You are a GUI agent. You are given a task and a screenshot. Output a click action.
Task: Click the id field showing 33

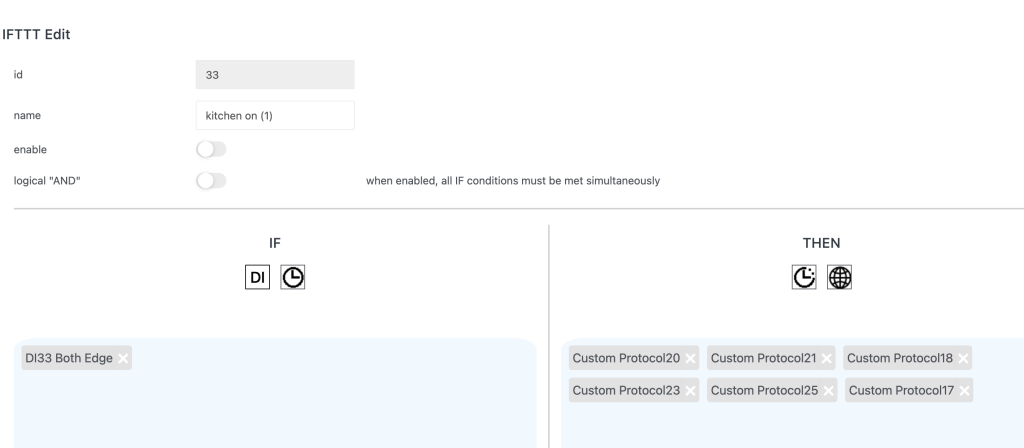(275, 75)
